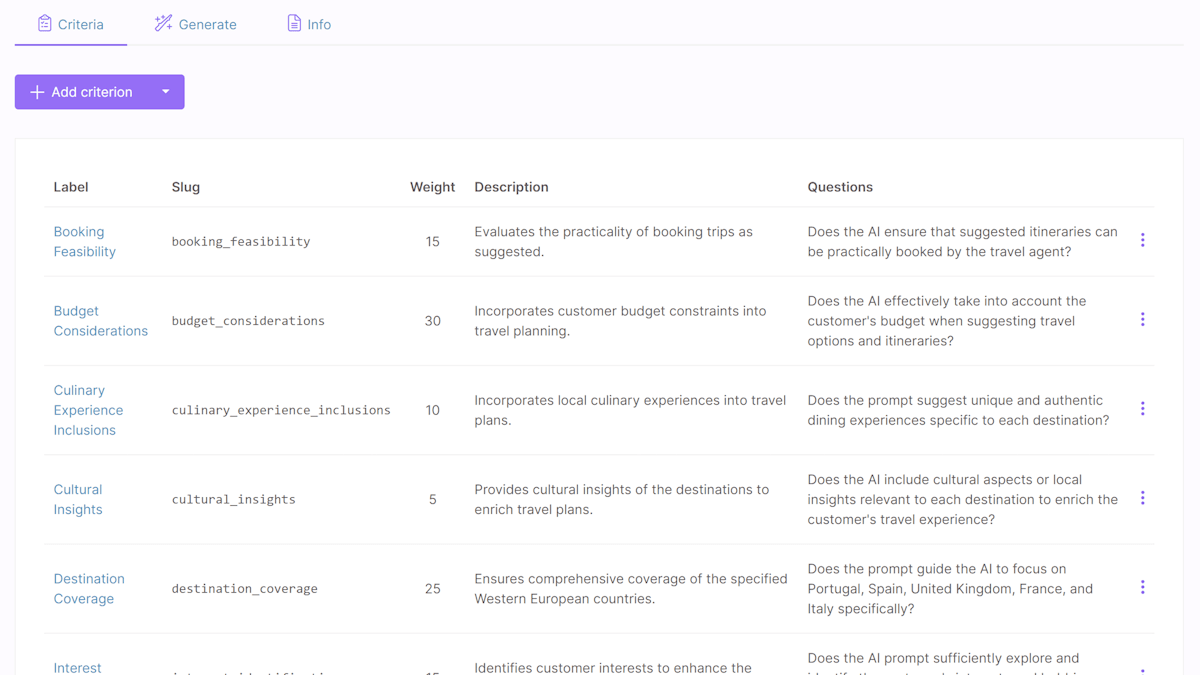Click description 'Provides cultural insights of the destinations'
The width and height of the screenshot is (1200, 675).
tap(622, 499)
